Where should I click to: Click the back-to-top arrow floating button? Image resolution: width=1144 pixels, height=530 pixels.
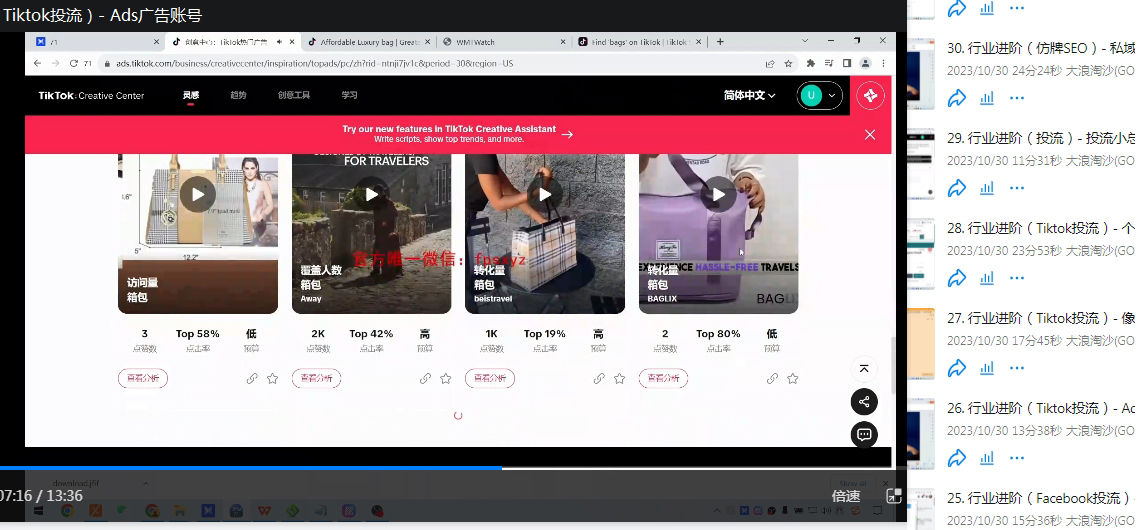[x=864, y=369]
